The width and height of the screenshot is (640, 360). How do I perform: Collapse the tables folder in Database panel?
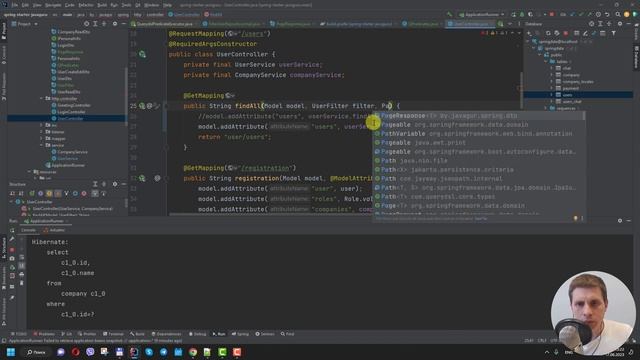click(545, 62)
